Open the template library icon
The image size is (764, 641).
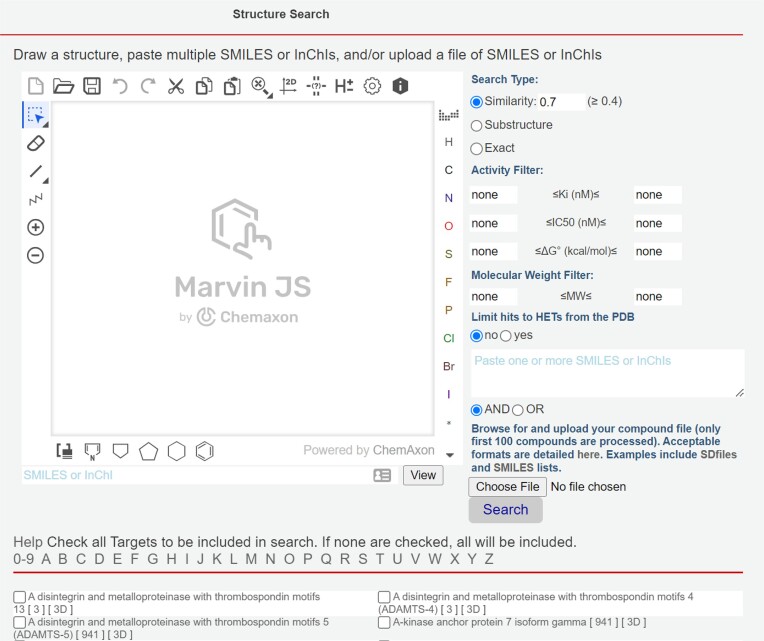pos(64,451)
